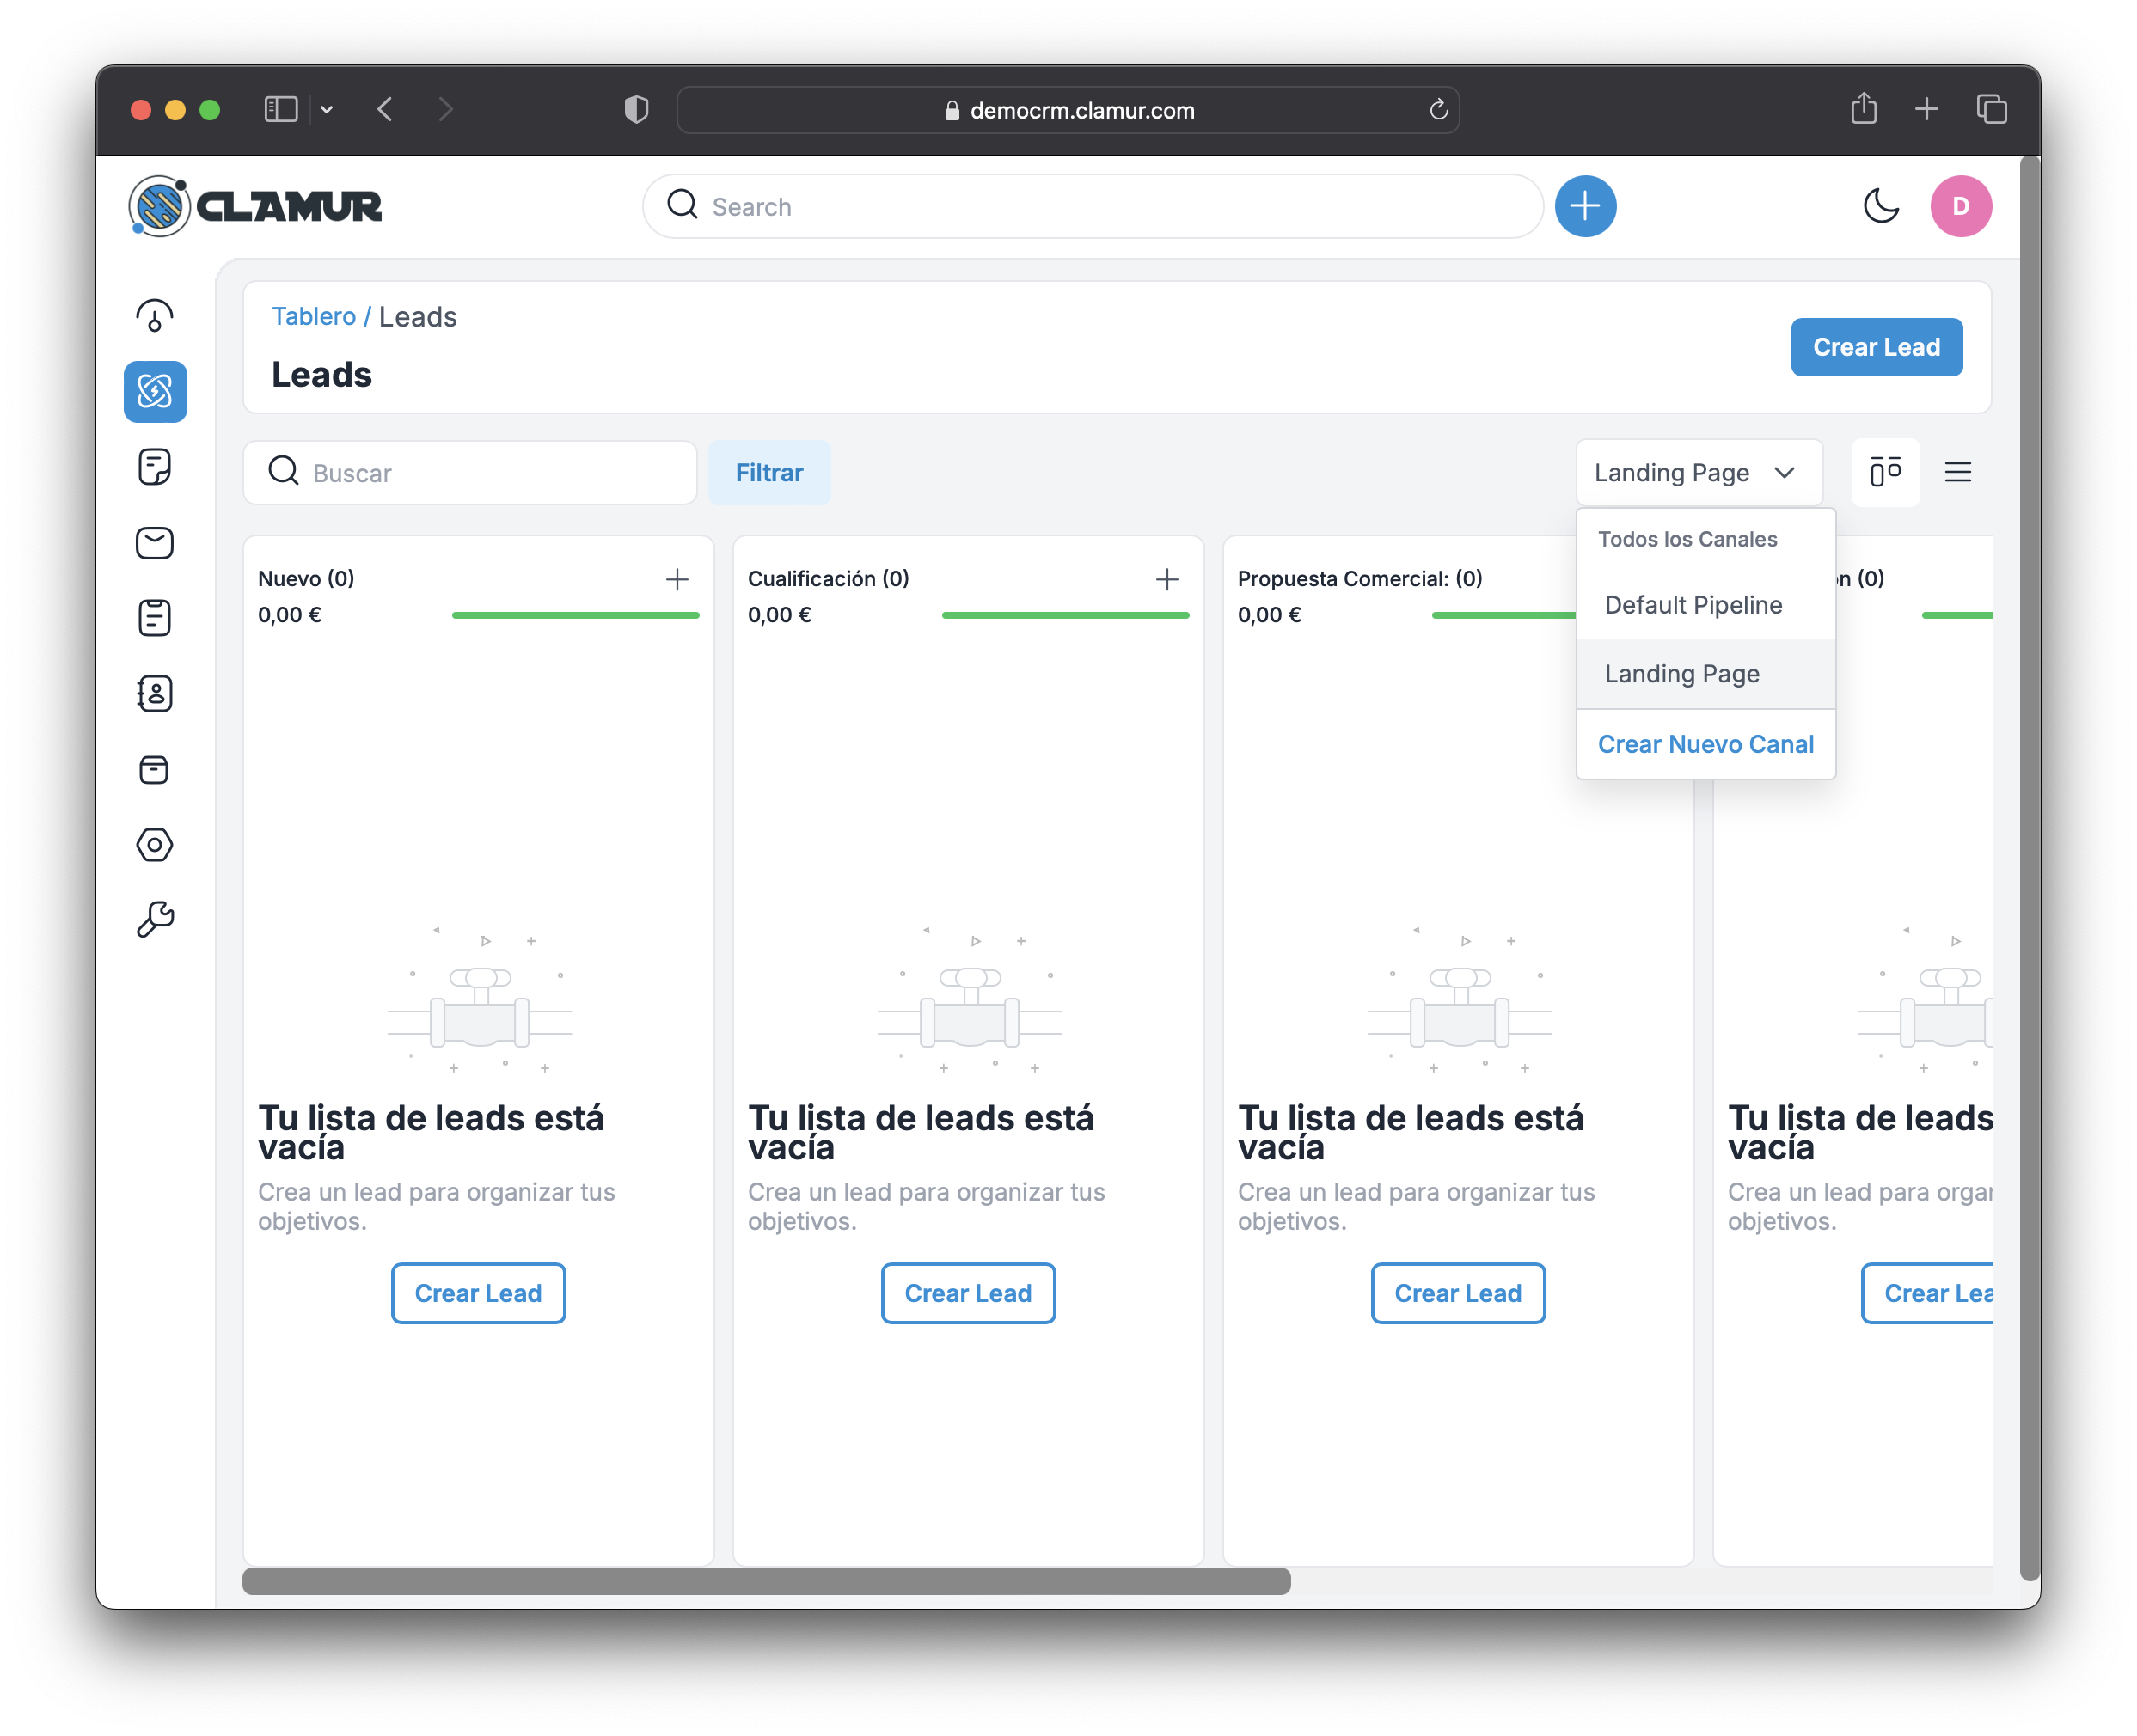
Task: Open the document list sidebar icon
Action: (x=155, y=618)
